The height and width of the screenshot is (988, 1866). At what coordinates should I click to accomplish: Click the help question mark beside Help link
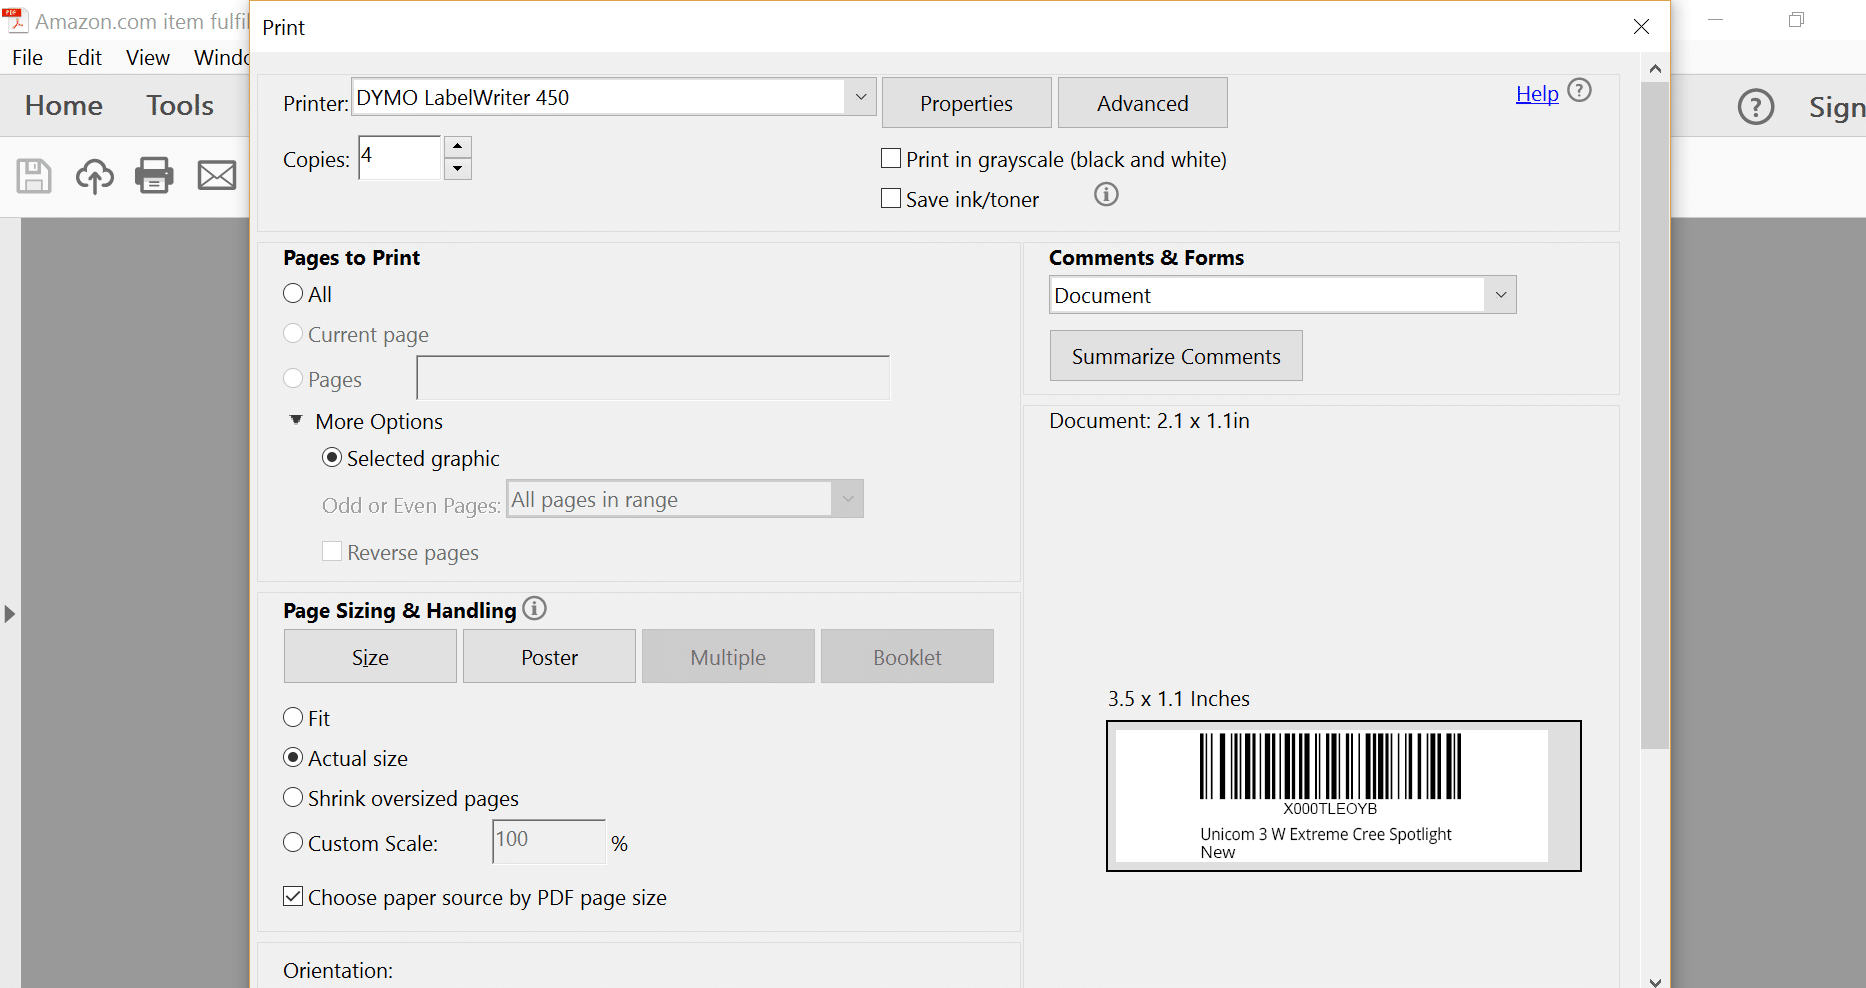[1579, 91]
